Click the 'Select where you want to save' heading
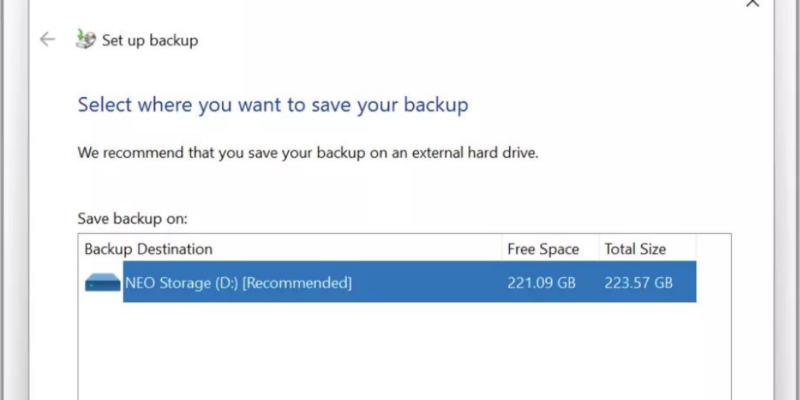 click(x=273, y=104)
